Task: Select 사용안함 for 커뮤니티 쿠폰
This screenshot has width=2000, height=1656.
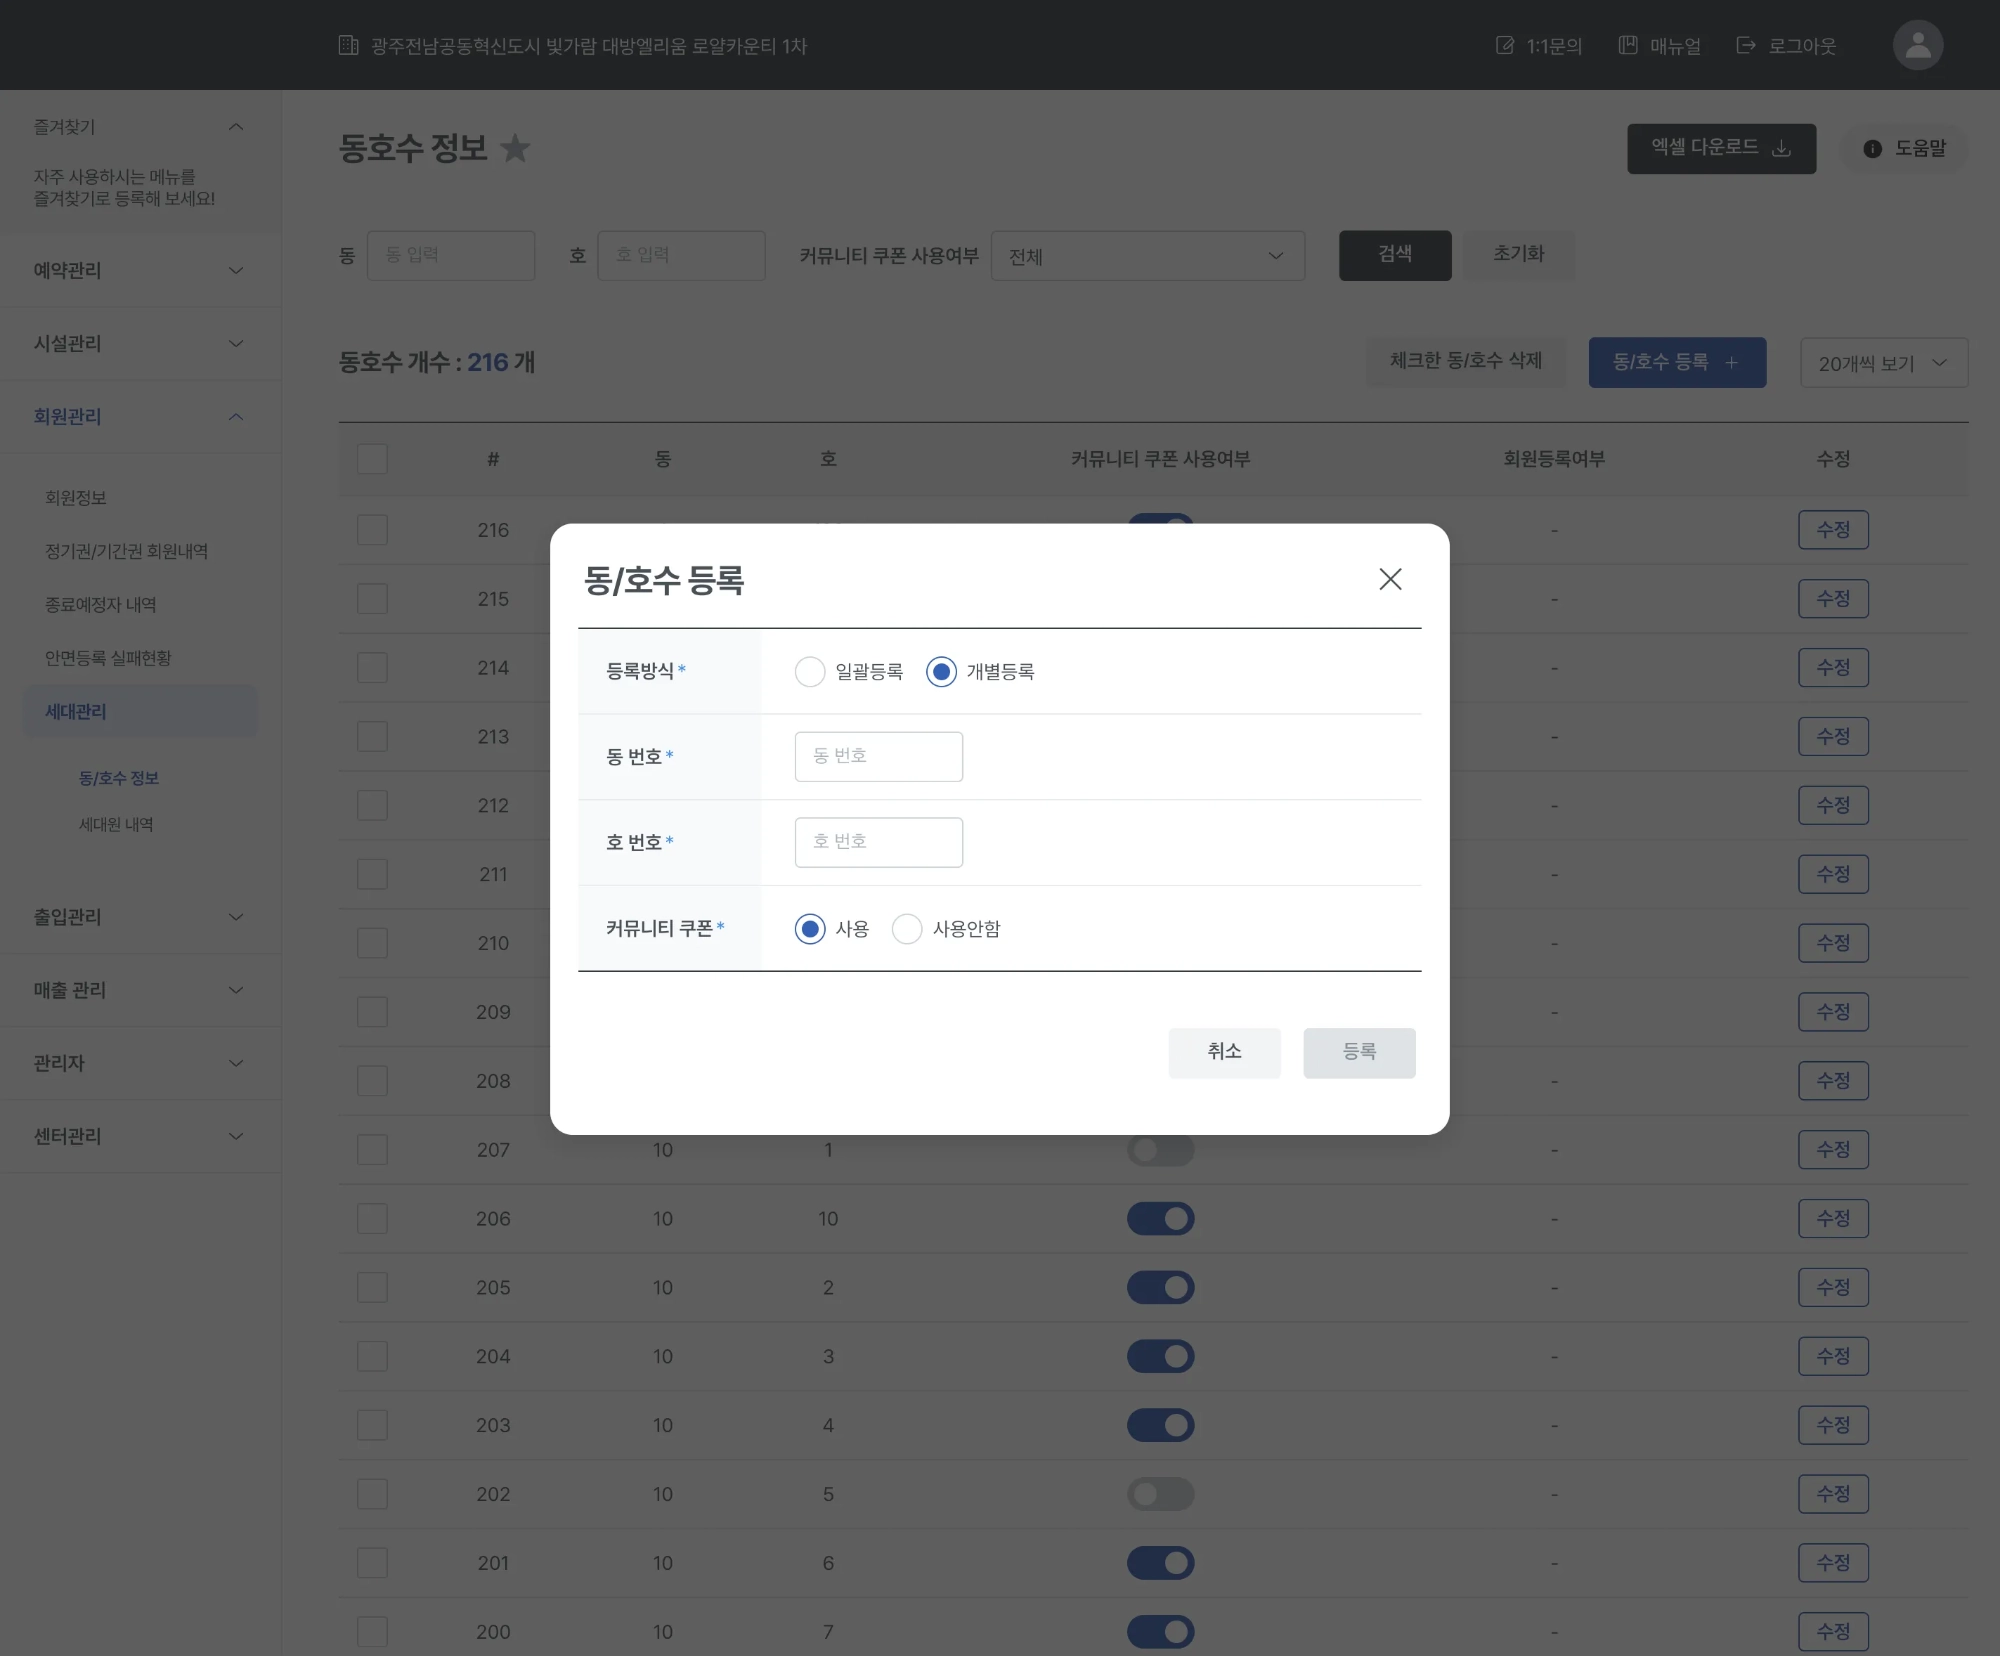Action: 907,929
